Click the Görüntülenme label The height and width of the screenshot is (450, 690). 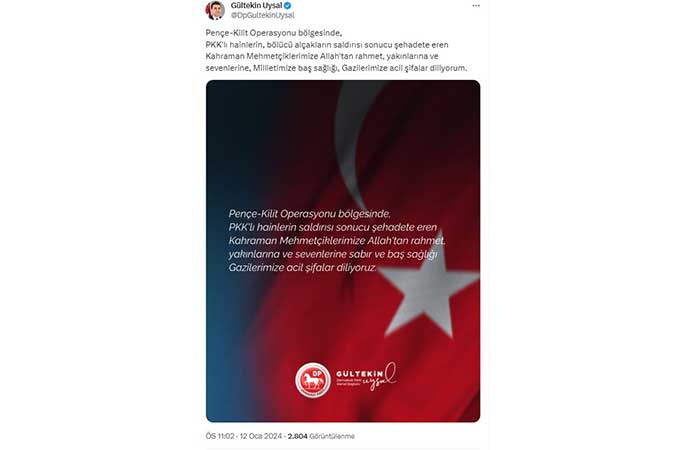[x=332, y=436]
